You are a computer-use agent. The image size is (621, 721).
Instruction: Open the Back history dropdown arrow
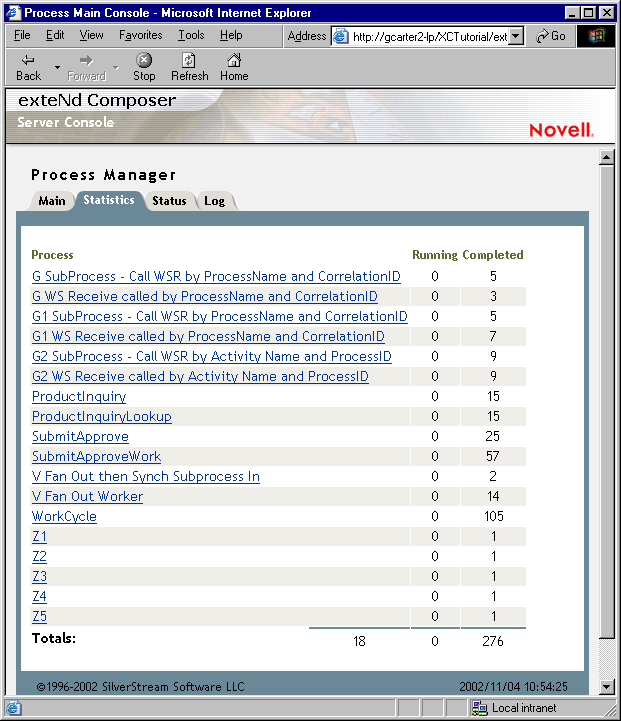click(x=57, y=67)
